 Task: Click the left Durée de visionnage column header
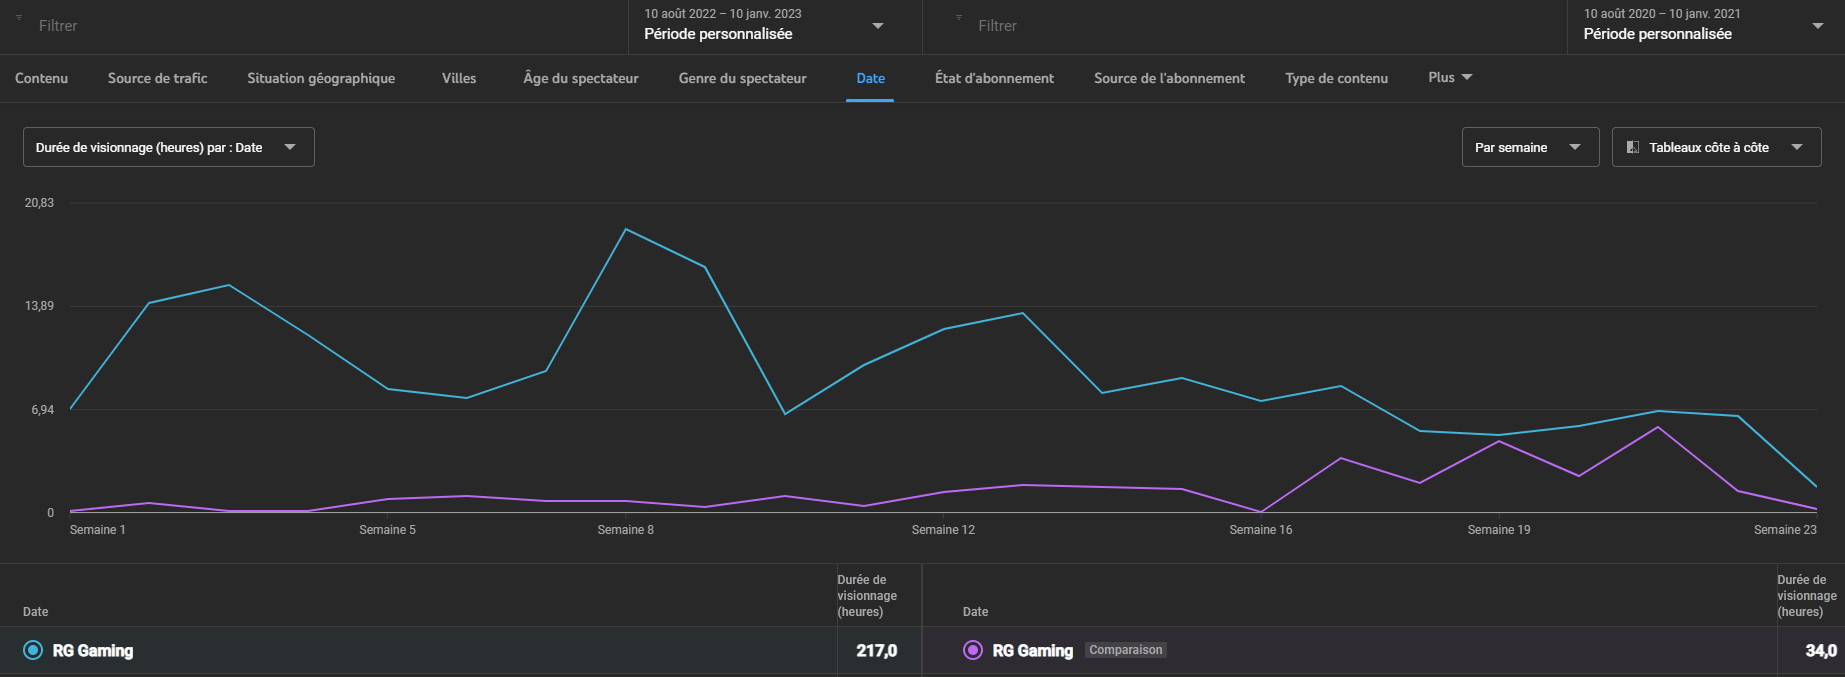click(867, 596)
